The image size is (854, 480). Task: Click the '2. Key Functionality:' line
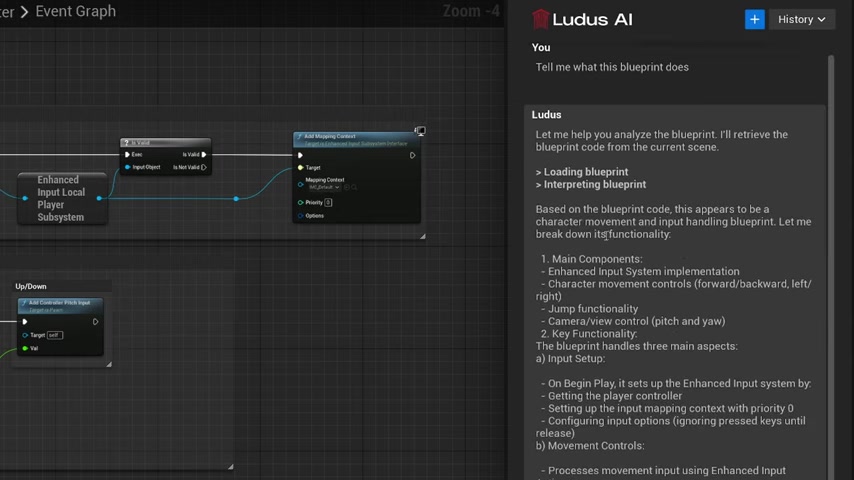click(x=589, y=334)
